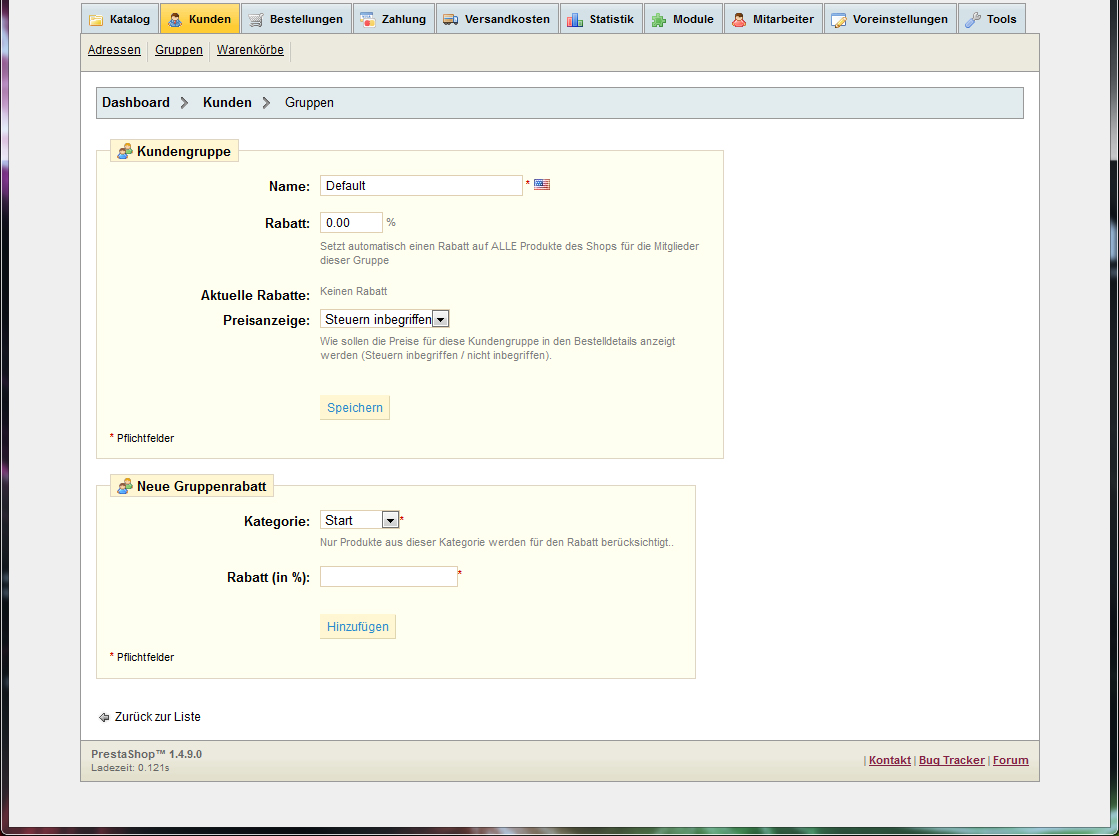This screenshot has width=1119, height=836.
Task: Click the Katalog folder icon
Action: click(96, 20)
